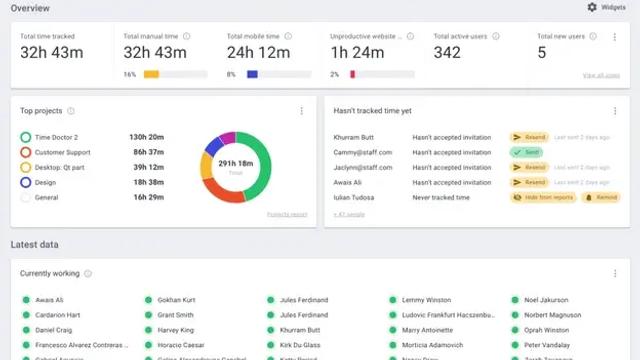Resend invitation to Awais Ali
This screenshot has width=640, height=360.
pos(529,182)
